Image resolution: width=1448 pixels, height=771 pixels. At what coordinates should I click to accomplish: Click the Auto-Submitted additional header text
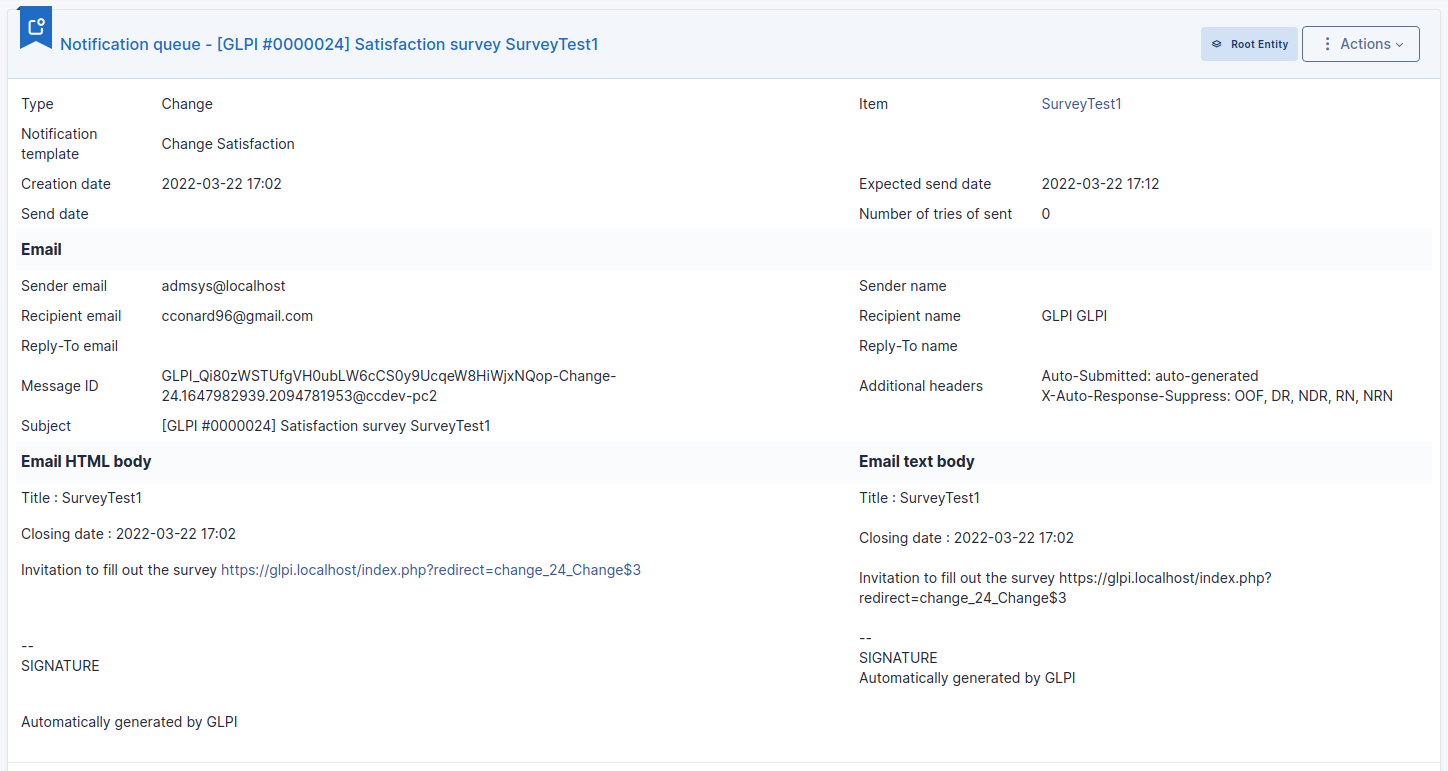[1150, 376]
